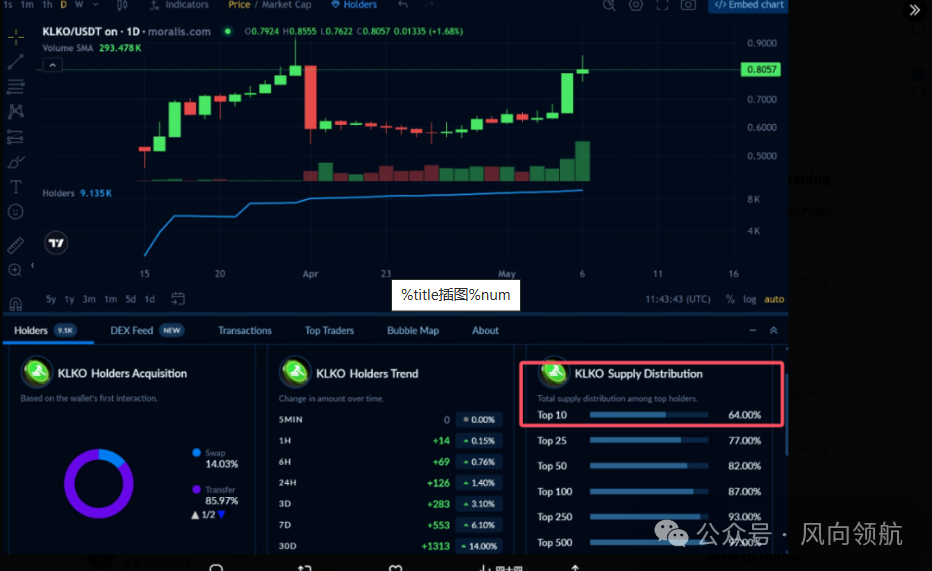The image size is (932, 571).
Task: Click the Top 25 distribution bar
Action: click(649, 440)
